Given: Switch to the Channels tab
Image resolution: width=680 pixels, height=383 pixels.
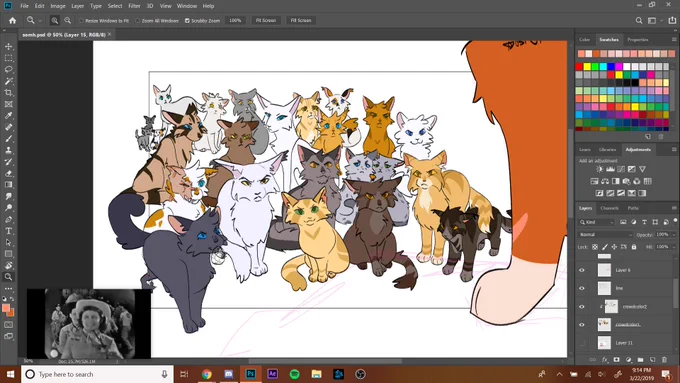Looking at the screenshot, I should [609, 208].
